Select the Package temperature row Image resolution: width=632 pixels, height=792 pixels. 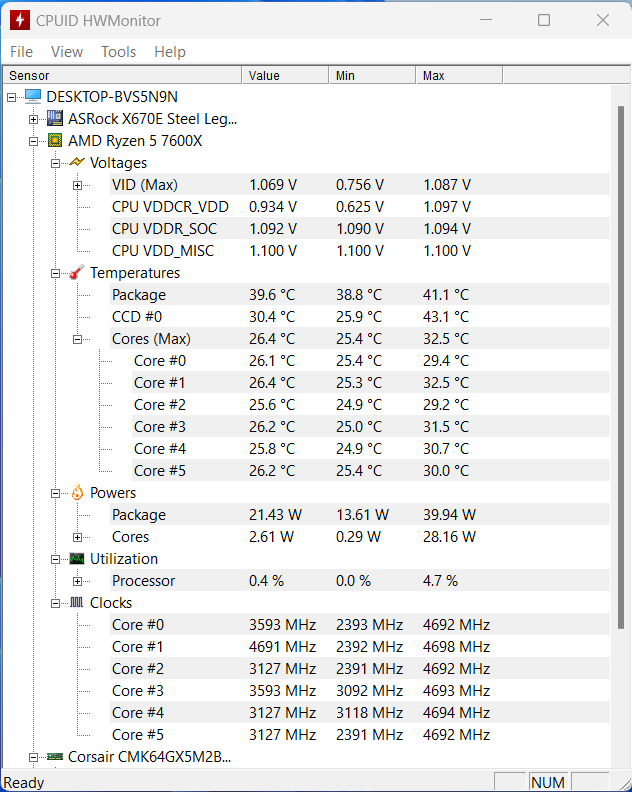click(x=360, y=294)
